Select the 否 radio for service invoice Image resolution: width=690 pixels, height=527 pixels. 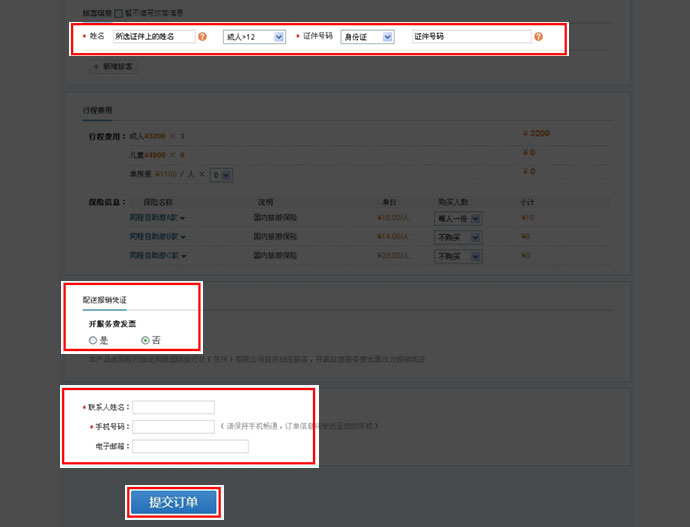tap(145, 340)
